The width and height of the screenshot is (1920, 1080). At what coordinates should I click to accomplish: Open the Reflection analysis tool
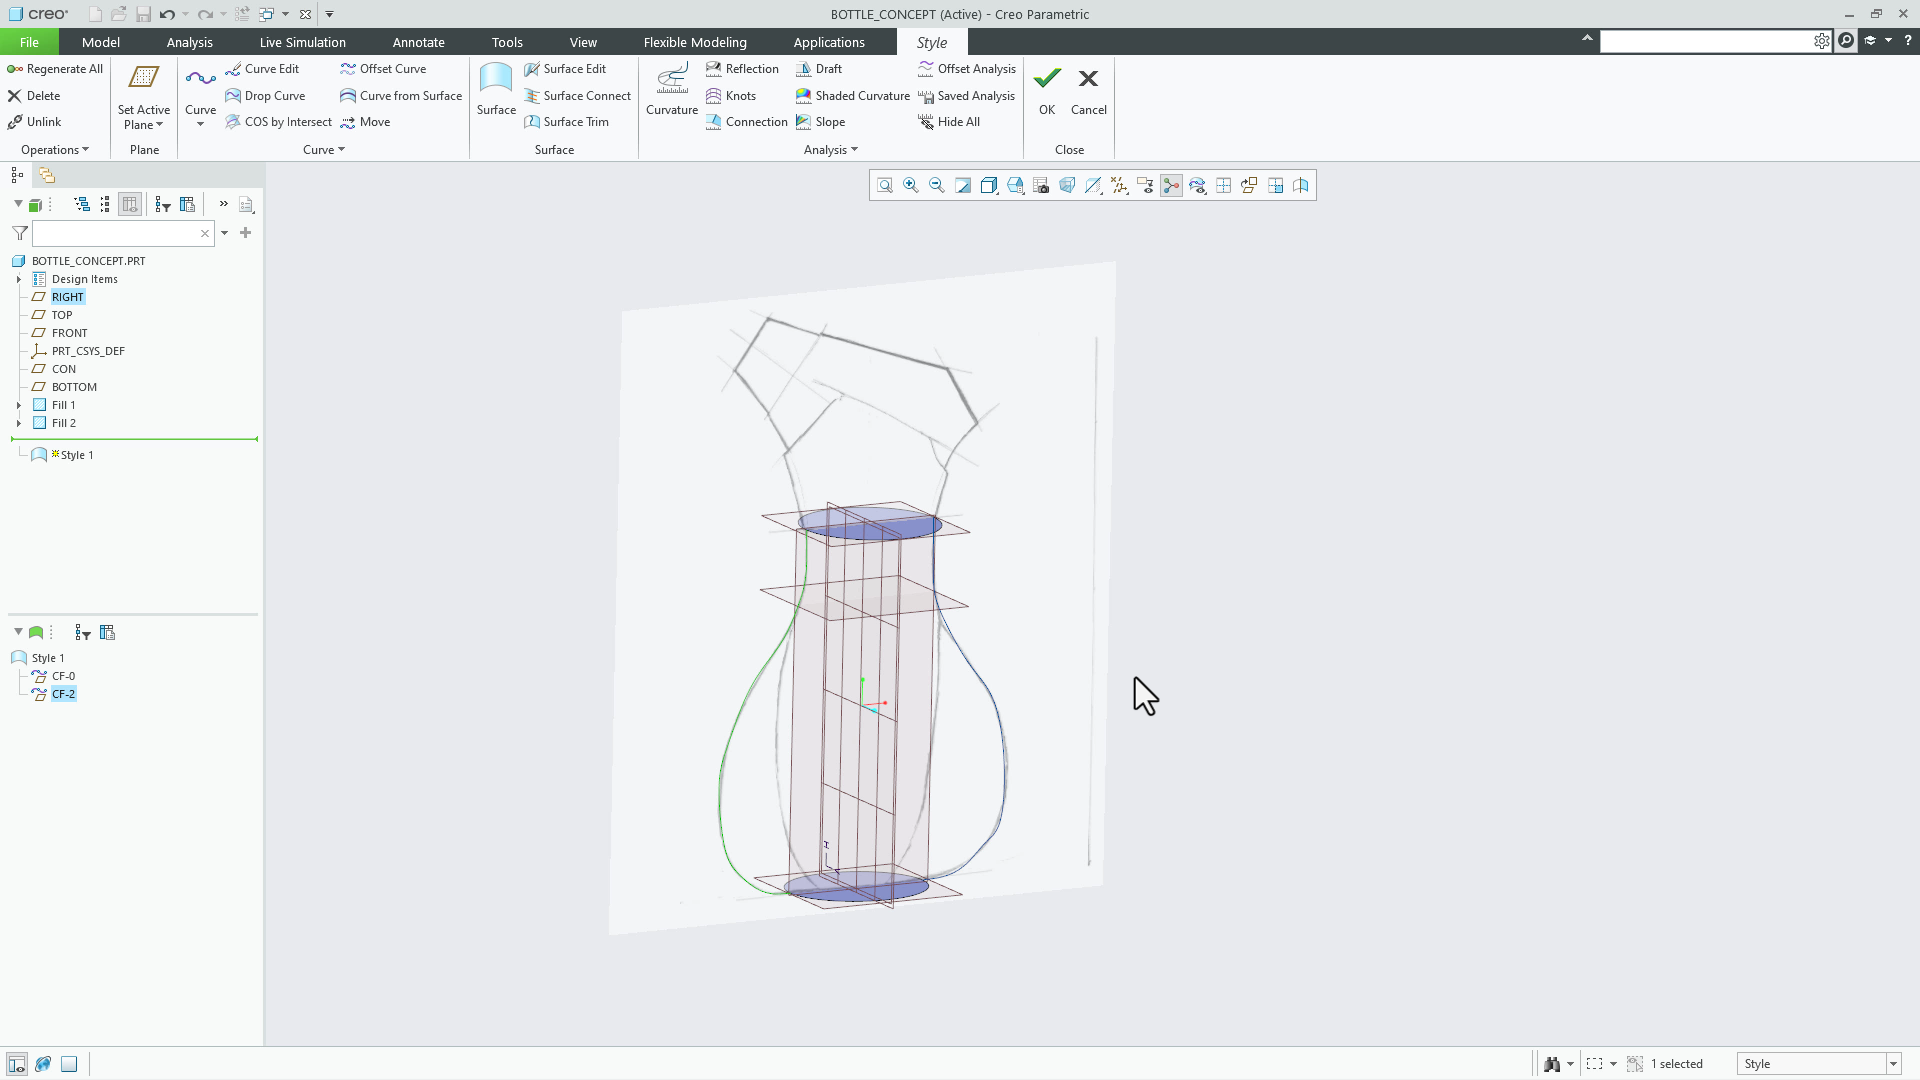click(x=742, y=69)
